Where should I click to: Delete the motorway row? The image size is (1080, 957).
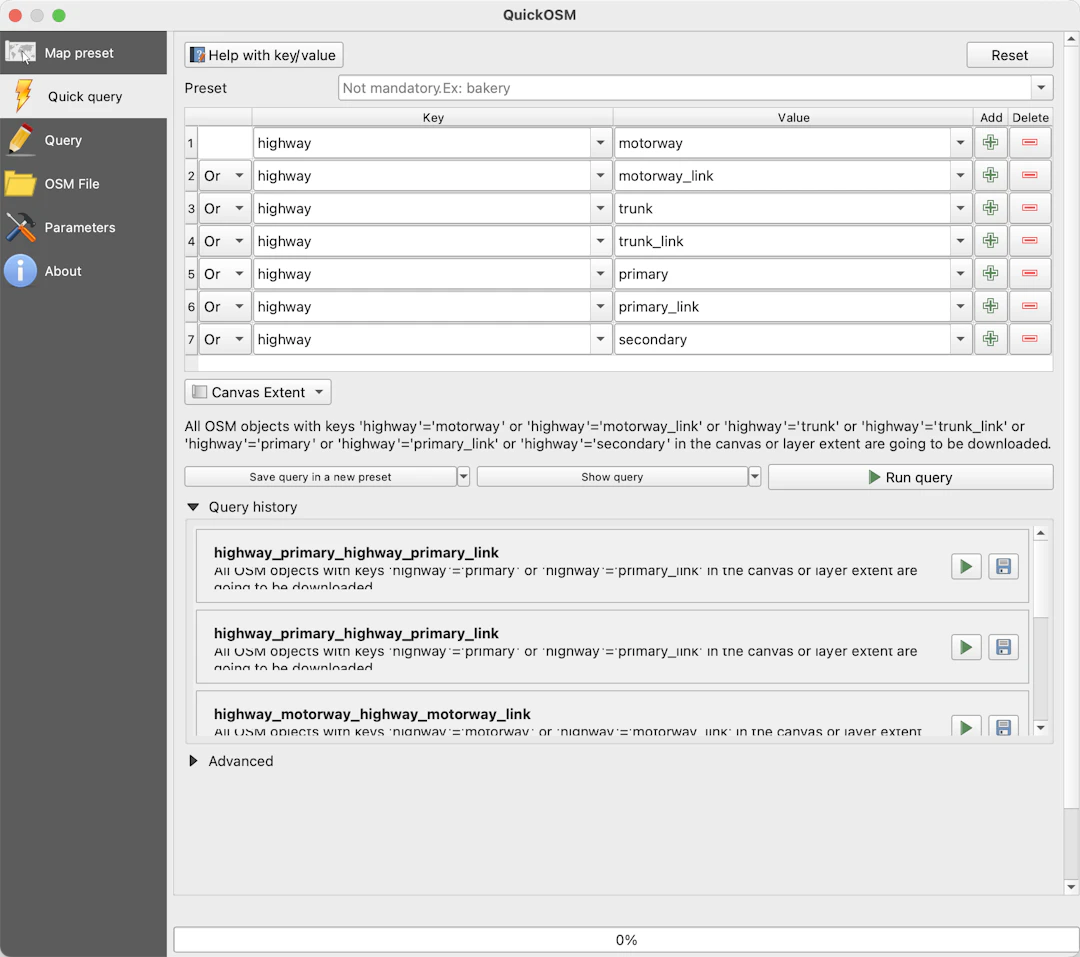click(x=1030, y=143)
